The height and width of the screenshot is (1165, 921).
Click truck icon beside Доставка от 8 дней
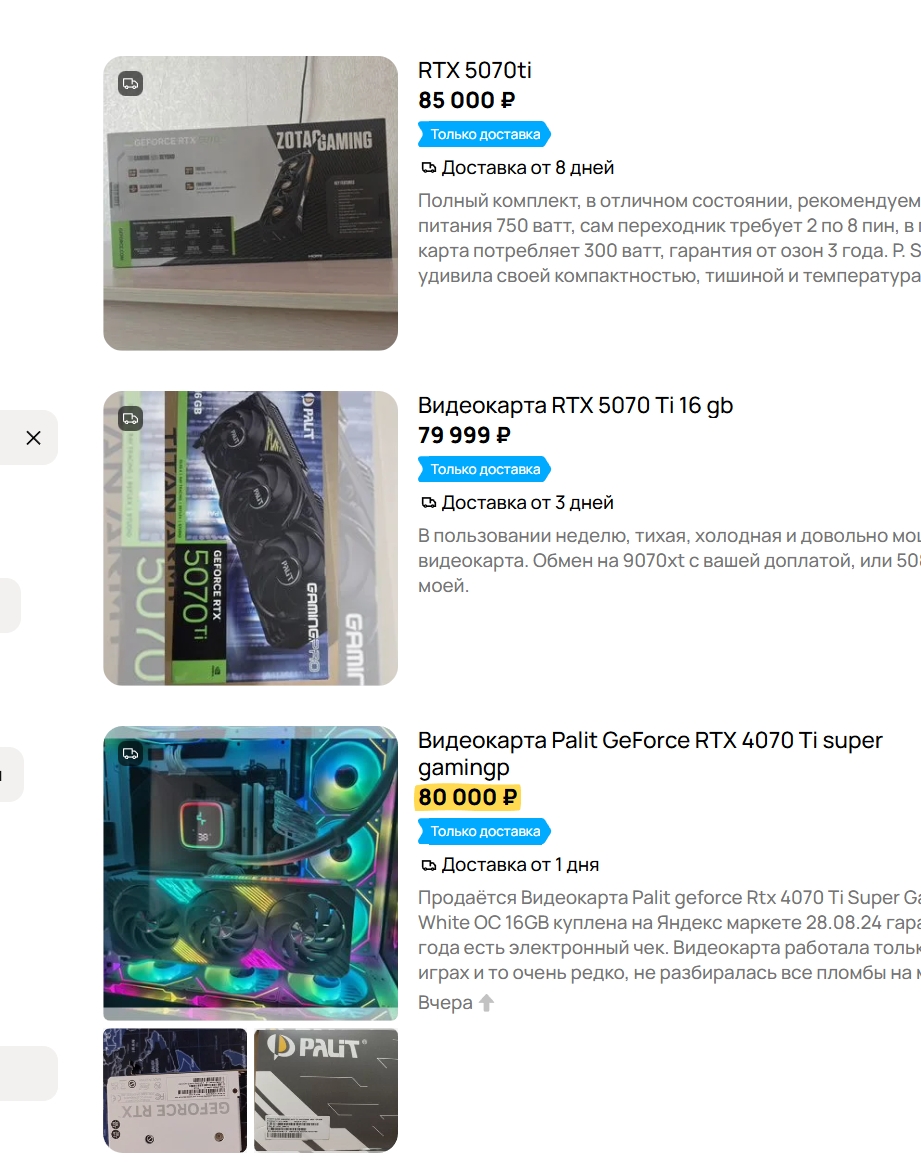click(x=428, y=168)
